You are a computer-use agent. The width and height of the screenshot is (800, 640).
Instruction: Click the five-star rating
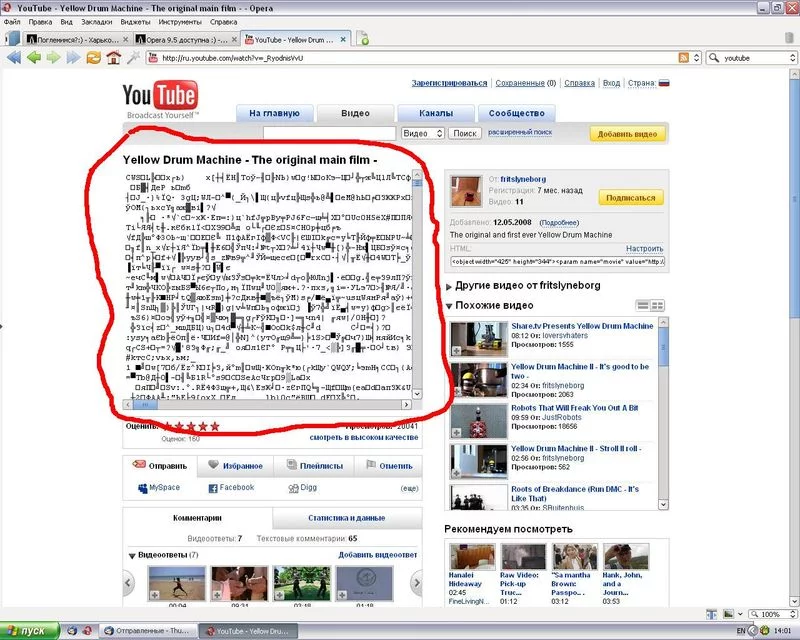click(191, 426)
